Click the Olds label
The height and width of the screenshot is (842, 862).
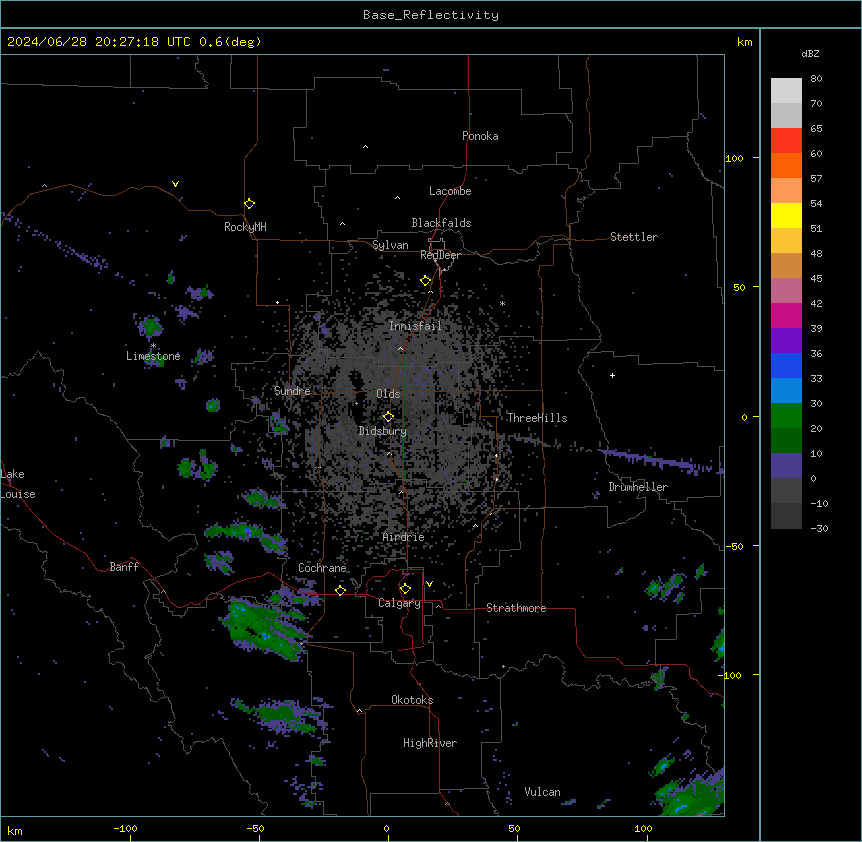point(388,394)
